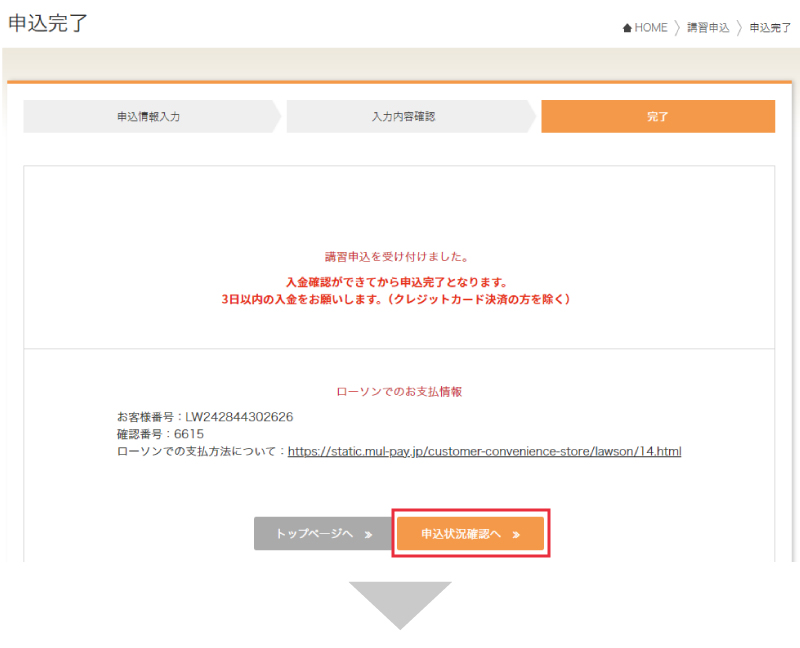This screenshot has width=800, height=648.
Task: Click the customer number LW242844302626
Action: coord(238,416)
